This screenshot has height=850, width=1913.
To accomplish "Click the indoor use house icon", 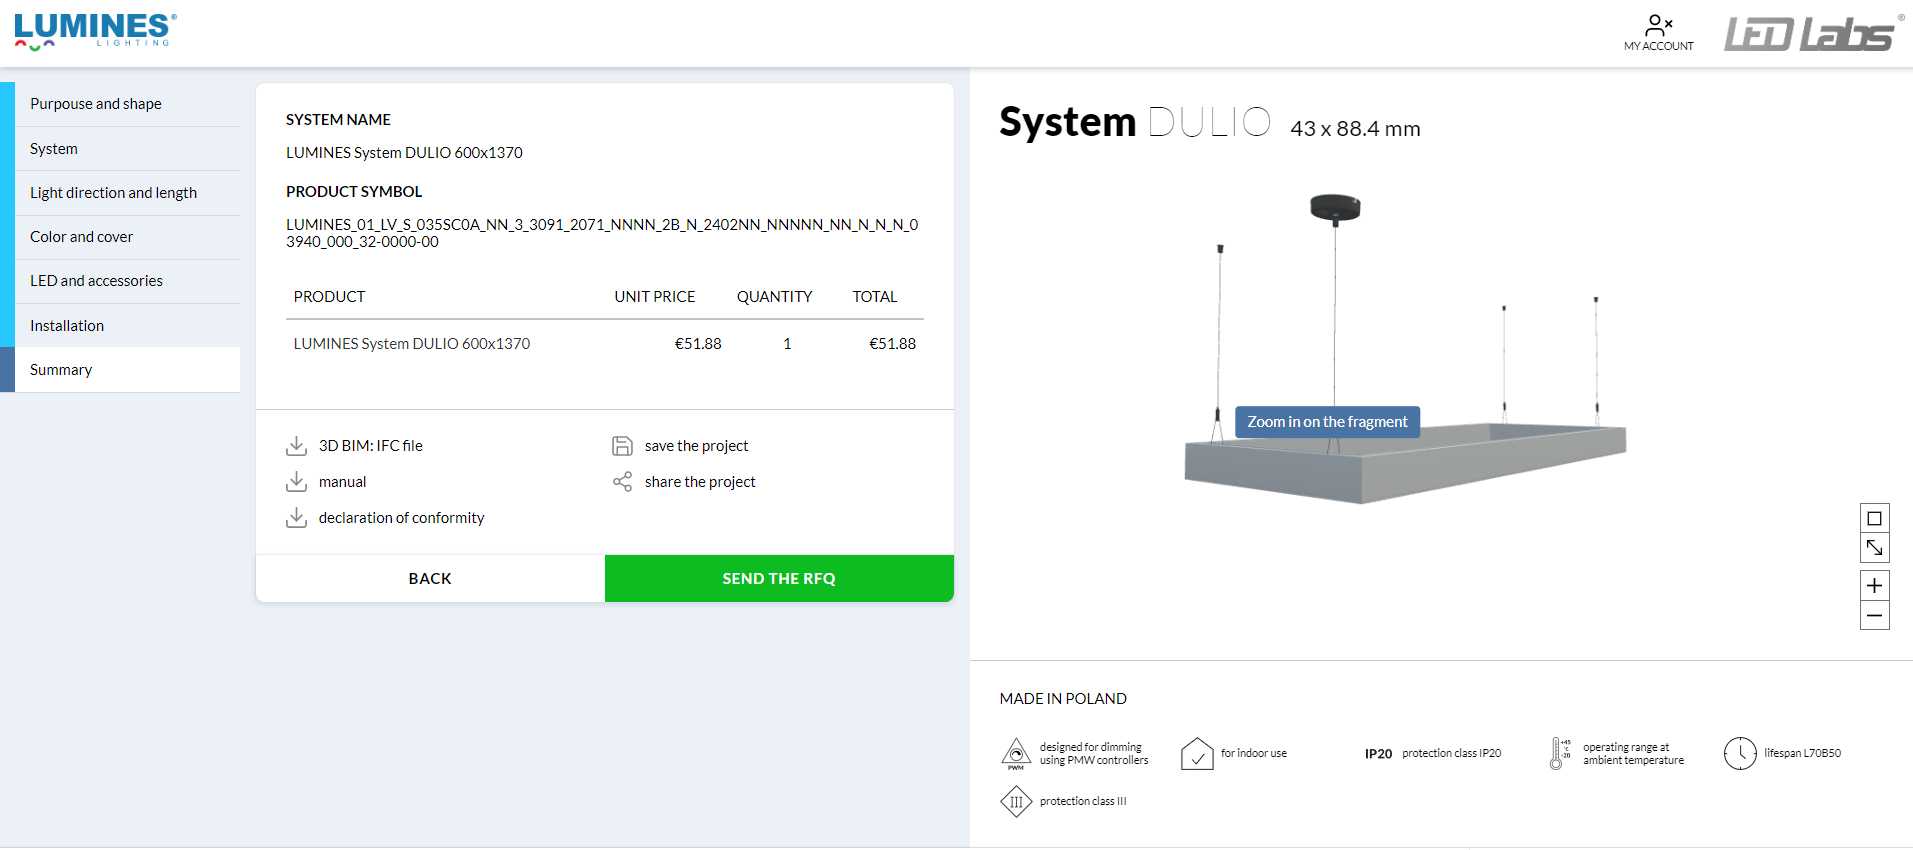I will [1197, 753].
